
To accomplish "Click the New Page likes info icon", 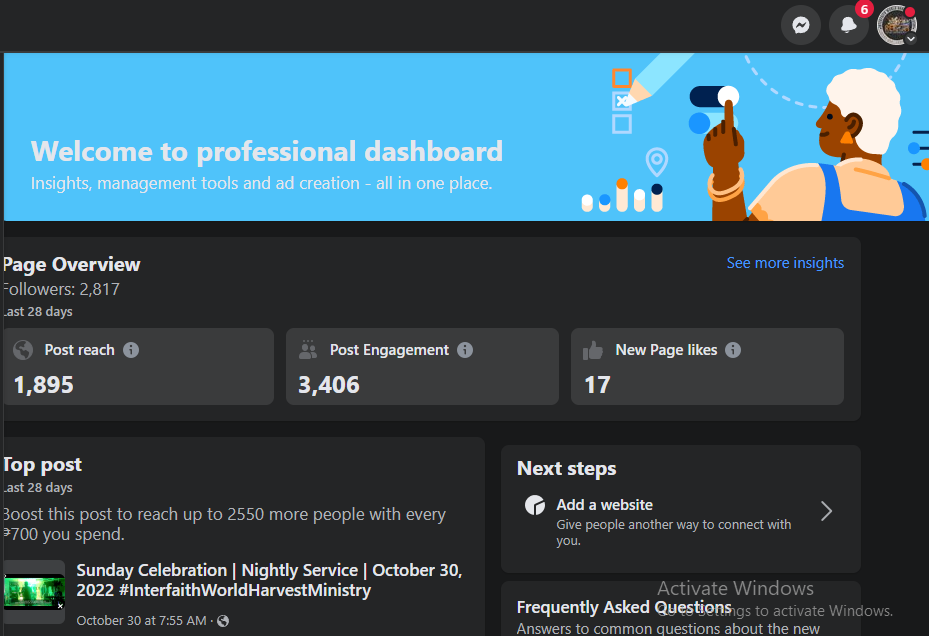I will tap(733, 350).
